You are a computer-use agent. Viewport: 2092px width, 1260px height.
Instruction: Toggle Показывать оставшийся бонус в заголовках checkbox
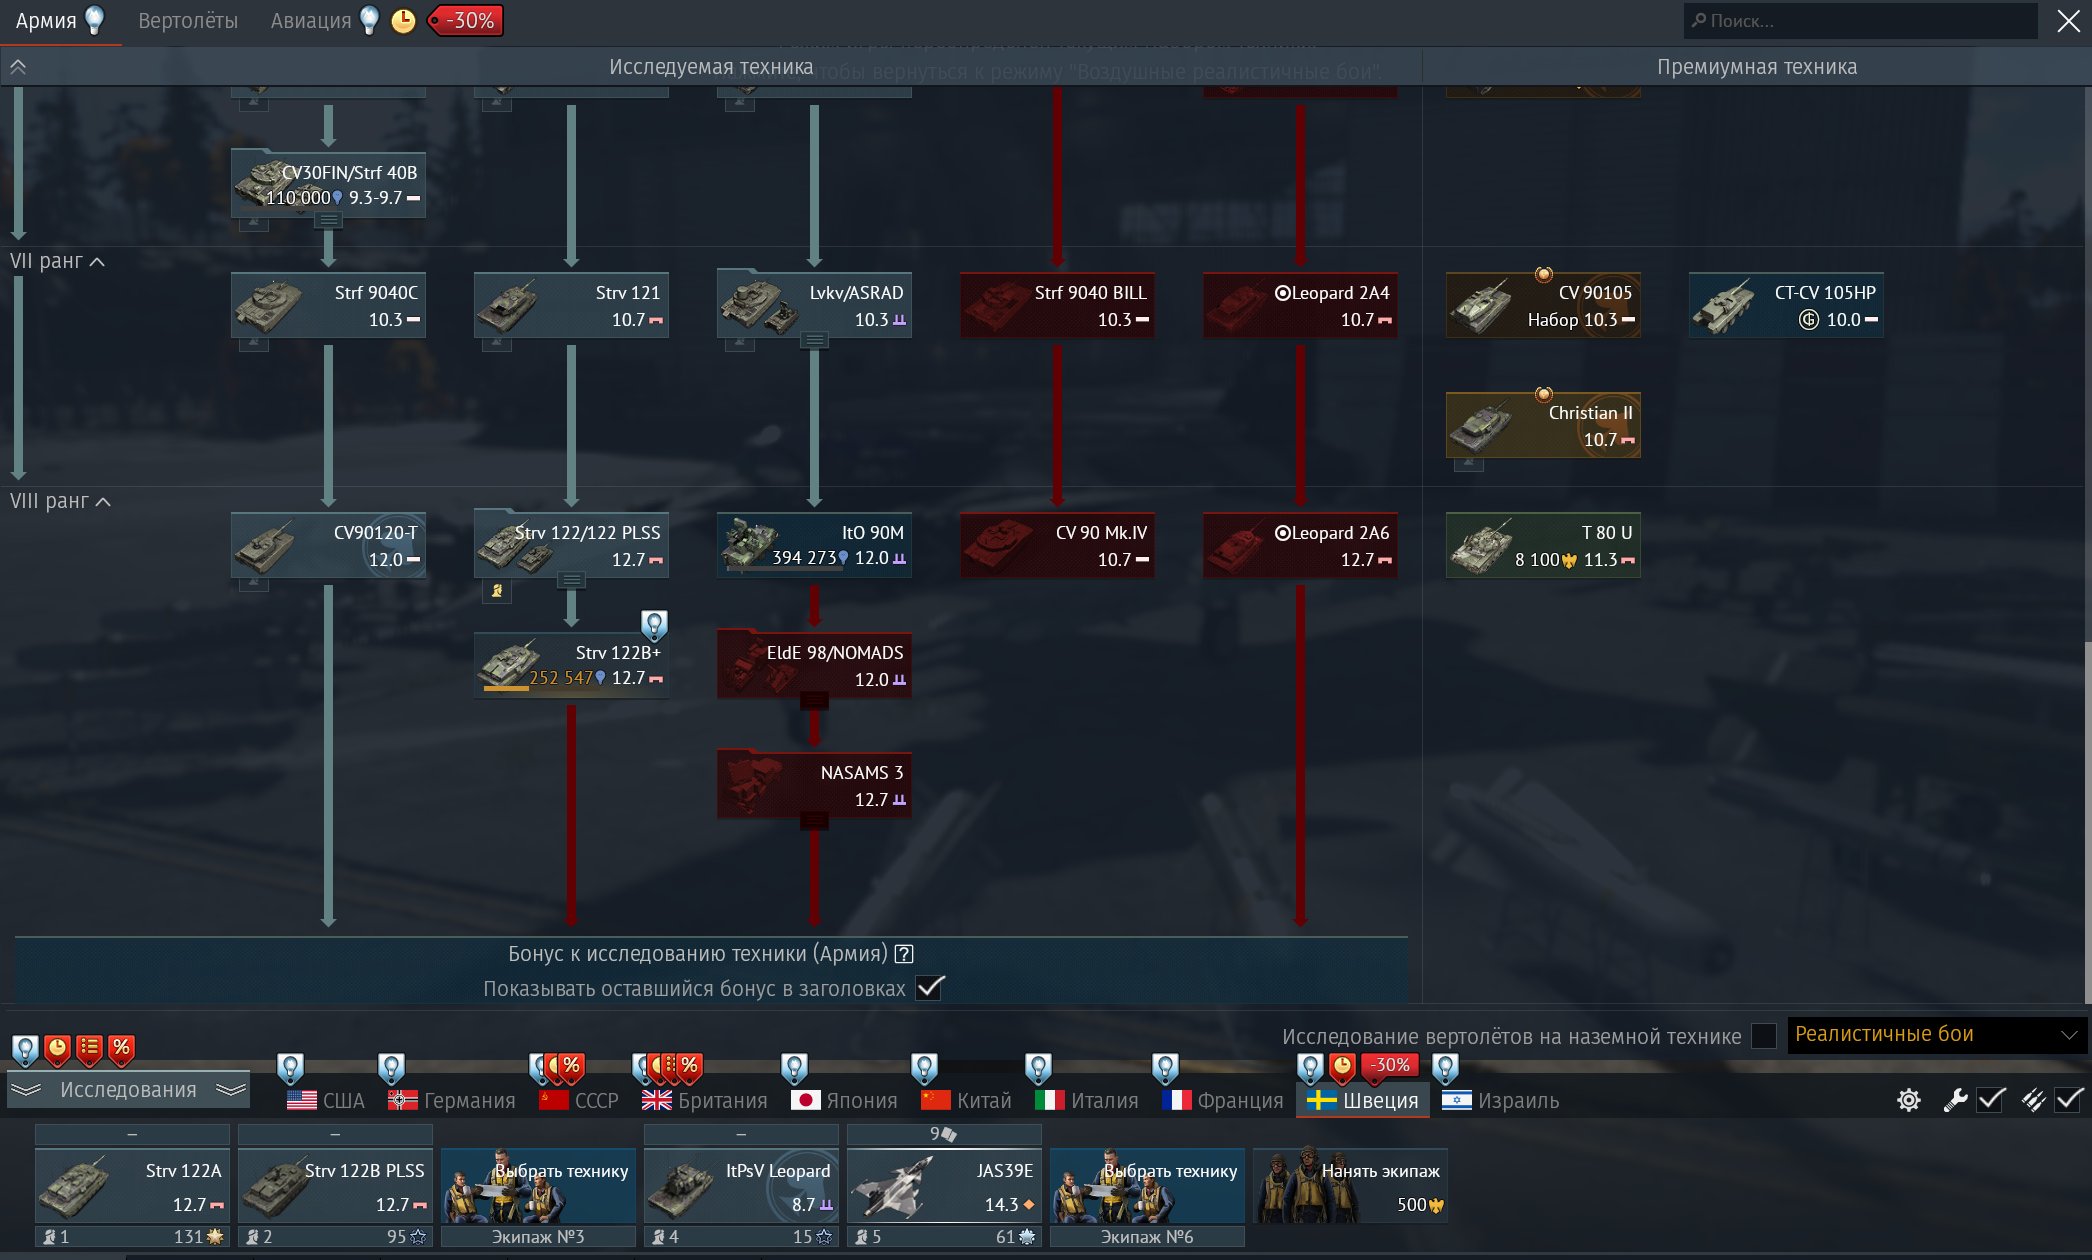(930, 988)
